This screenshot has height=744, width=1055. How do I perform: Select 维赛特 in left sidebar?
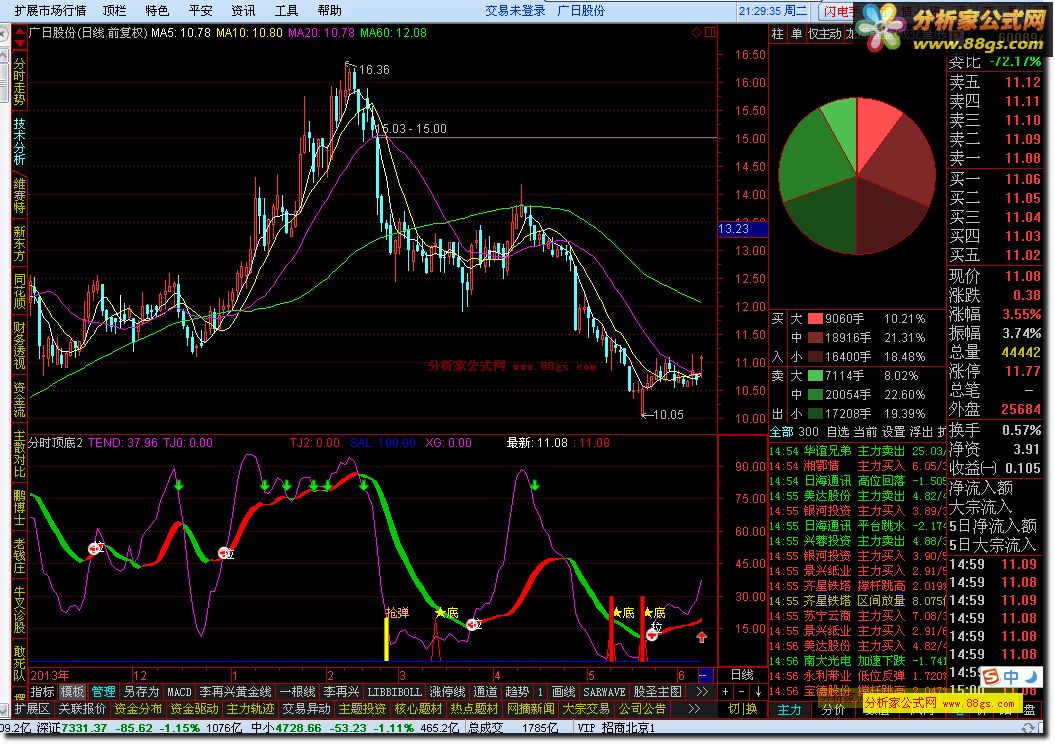pos(19,195)
